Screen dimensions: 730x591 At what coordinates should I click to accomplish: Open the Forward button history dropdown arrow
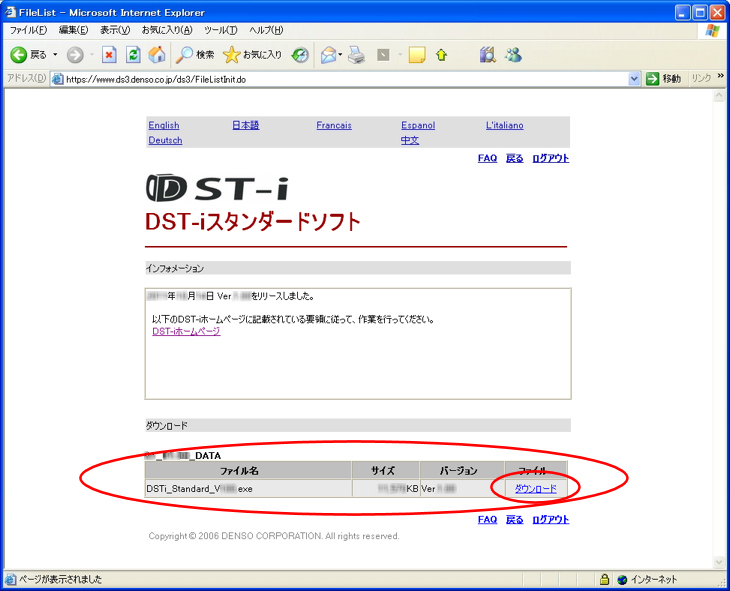tap(92, 55)
